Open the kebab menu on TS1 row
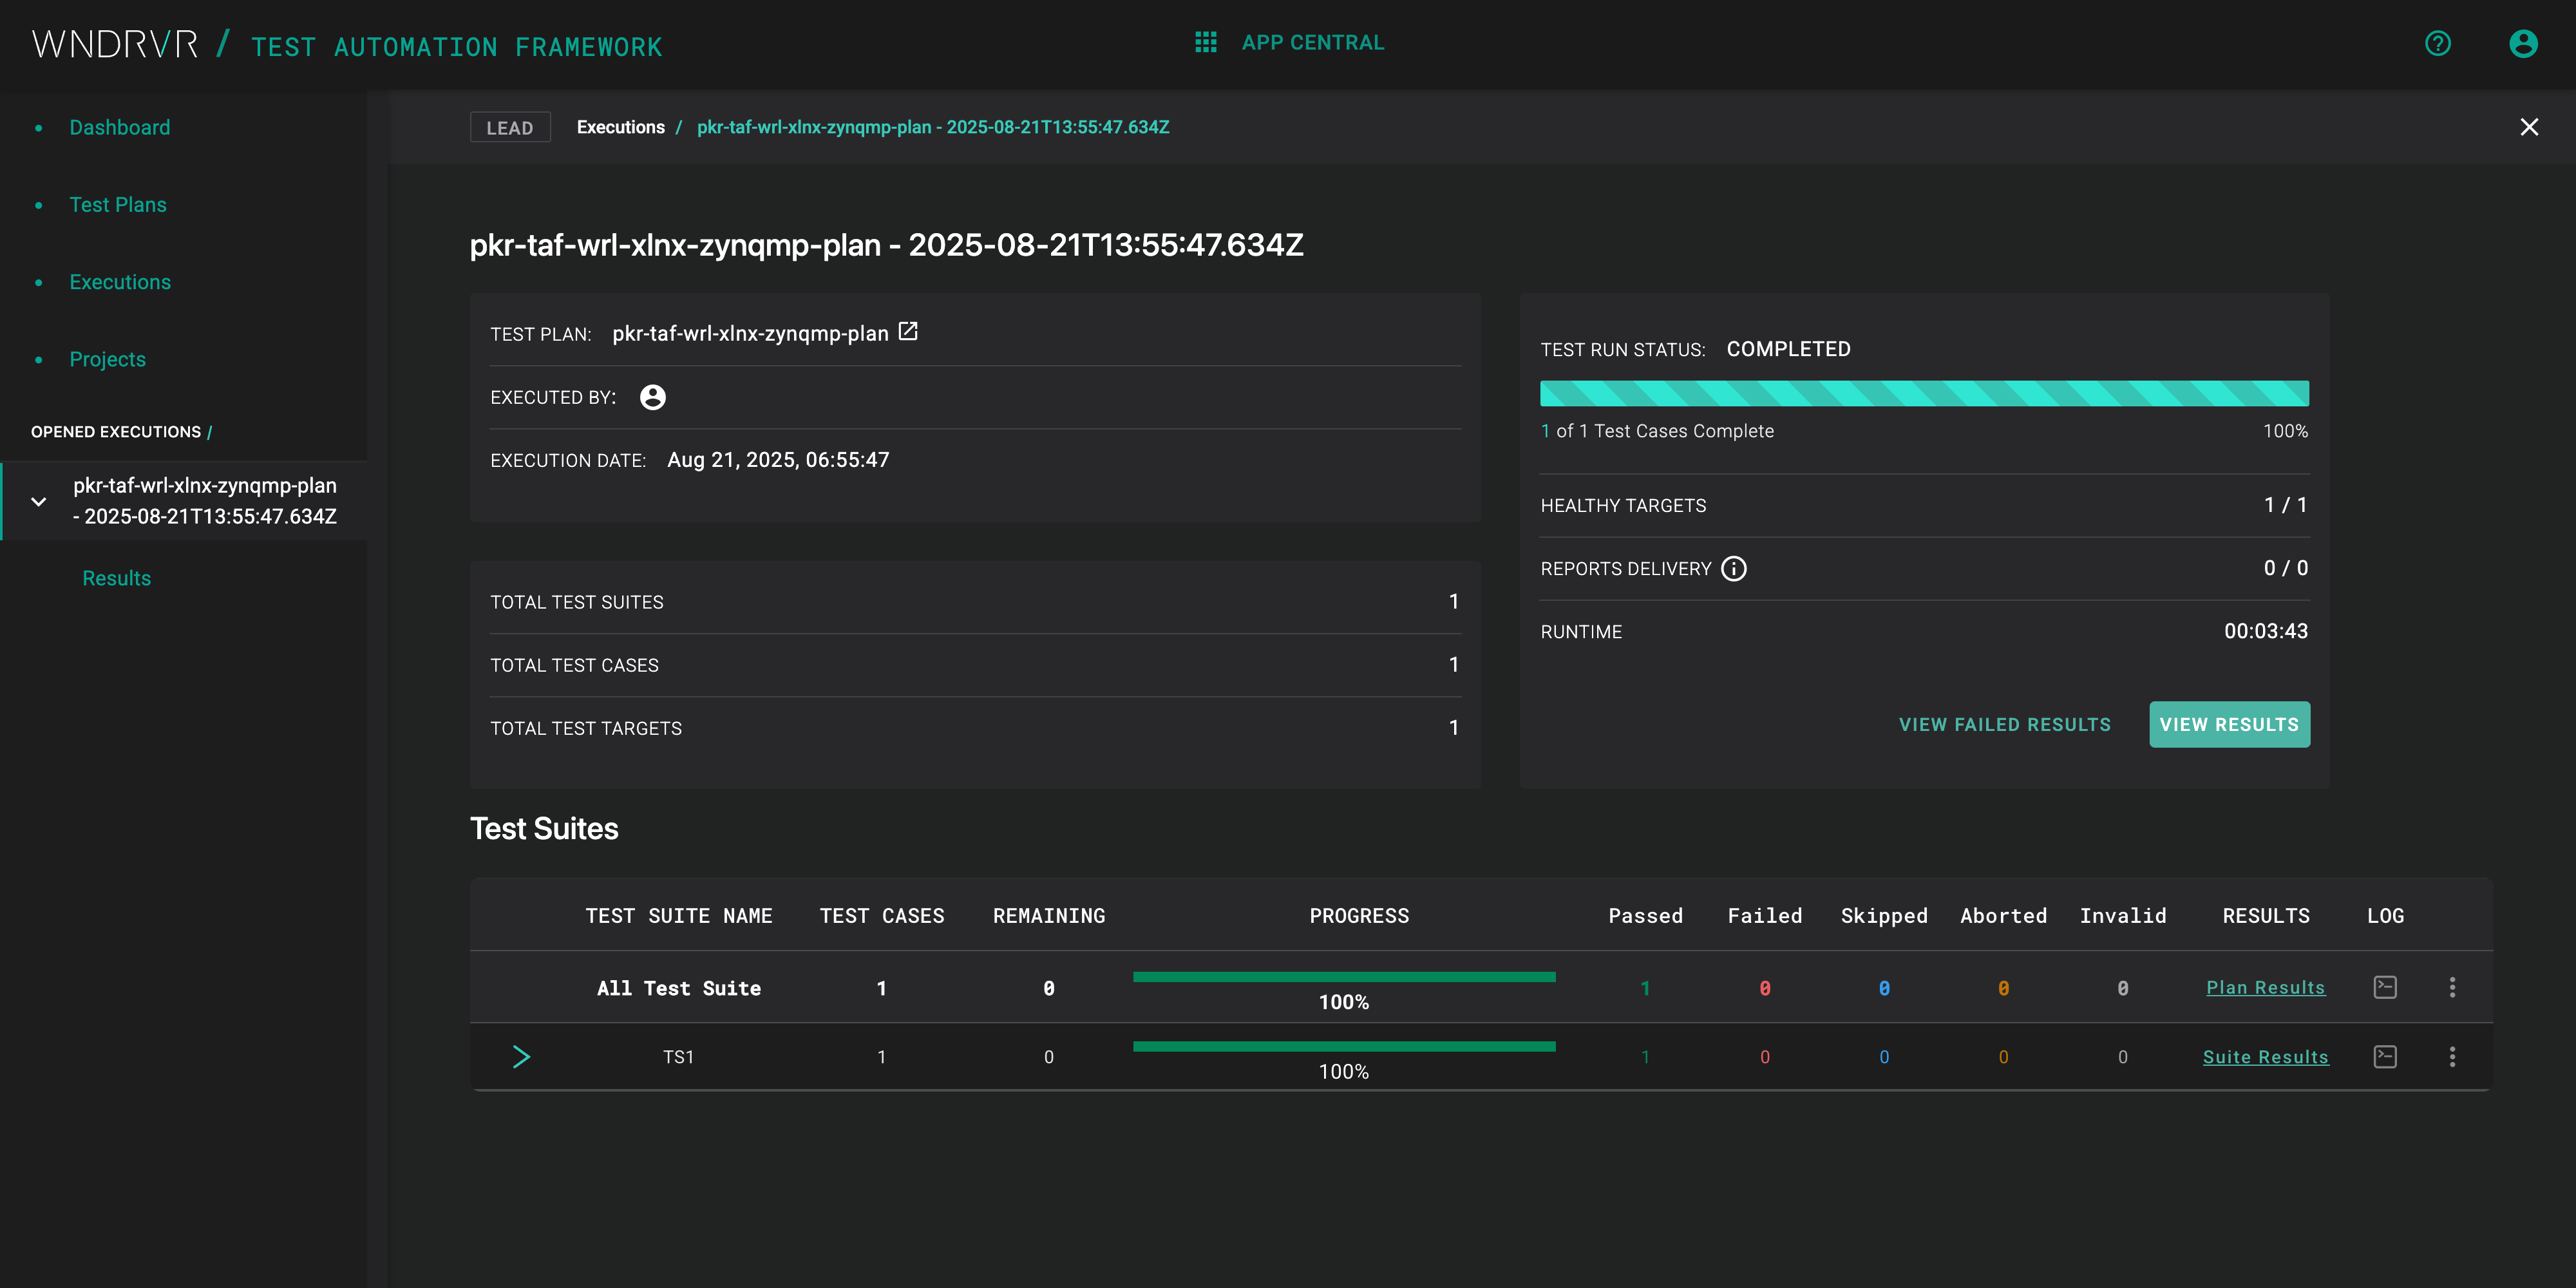 point(2453,1056)
